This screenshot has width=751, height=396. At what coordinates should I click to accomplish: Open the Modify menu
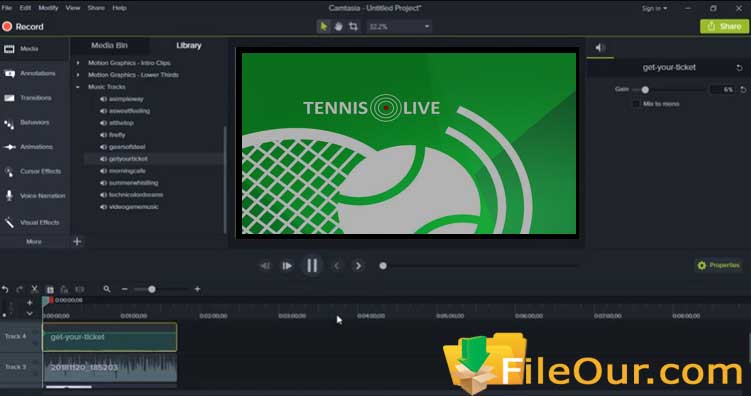[48, 8]
